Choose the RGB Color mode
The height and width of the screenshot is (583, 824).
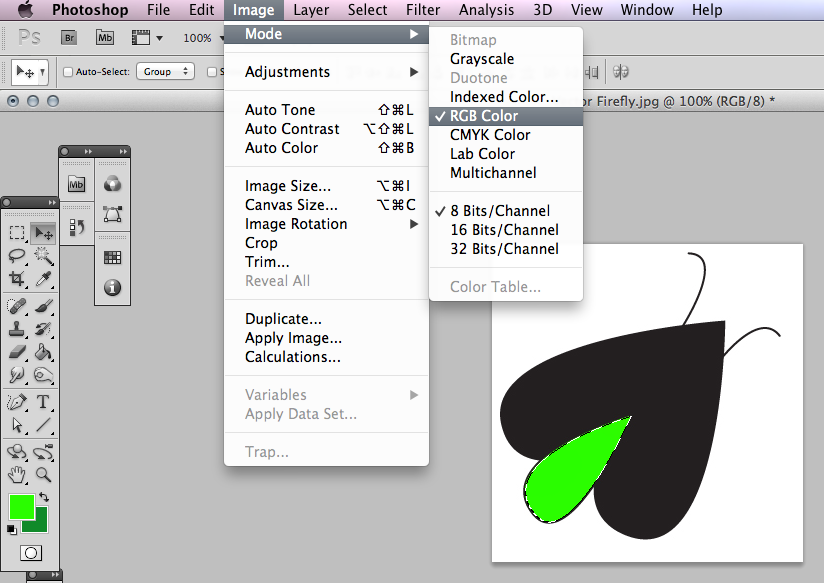click(506, 116)
